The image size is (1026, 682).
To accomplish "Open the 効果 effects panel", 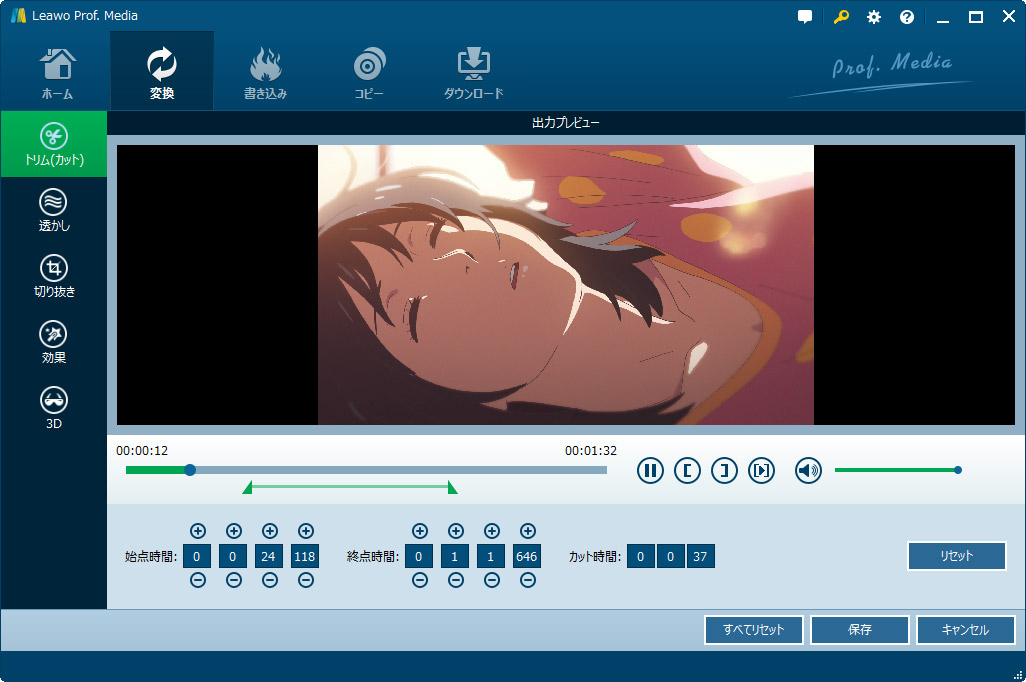I will (54, 342).
